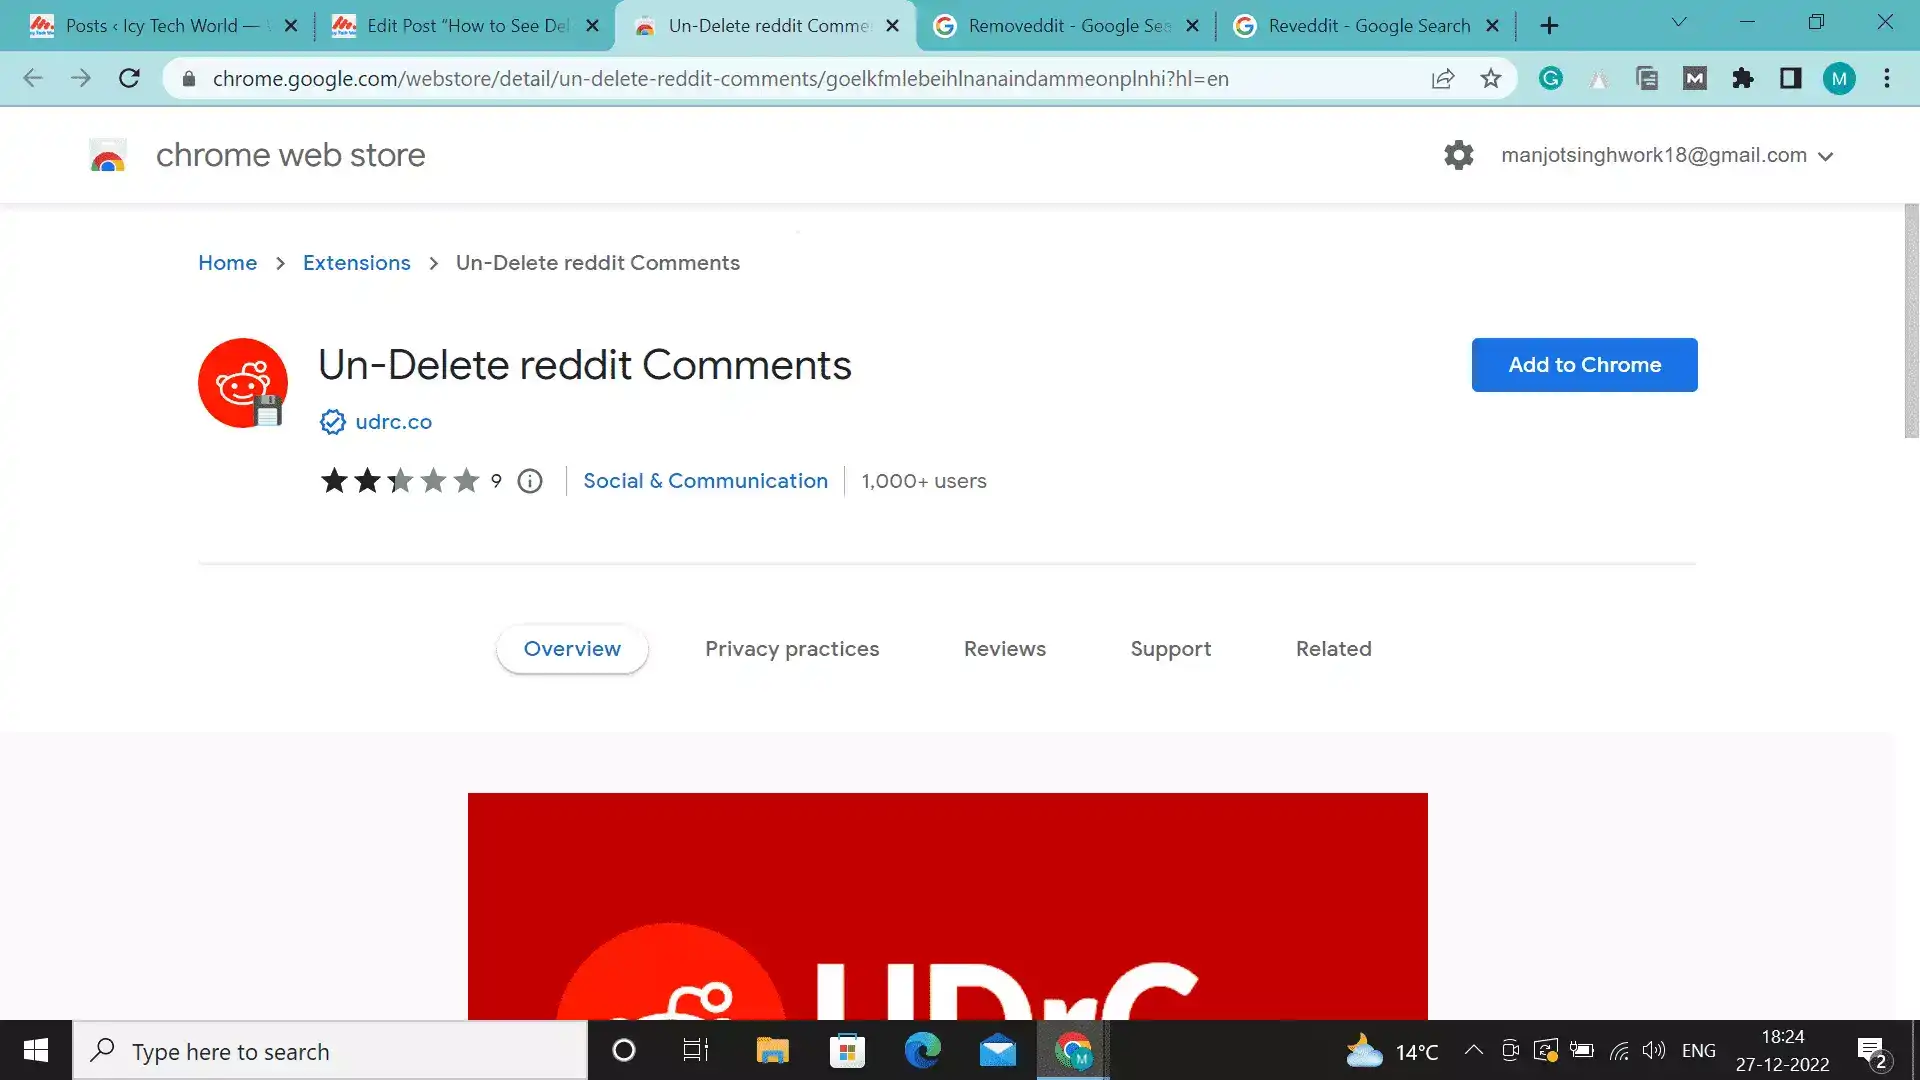Image resolution: width=1920 pixels, height=1080 pixels.
Task: Share this page via address bar icon
Action: pos(1442,78)
